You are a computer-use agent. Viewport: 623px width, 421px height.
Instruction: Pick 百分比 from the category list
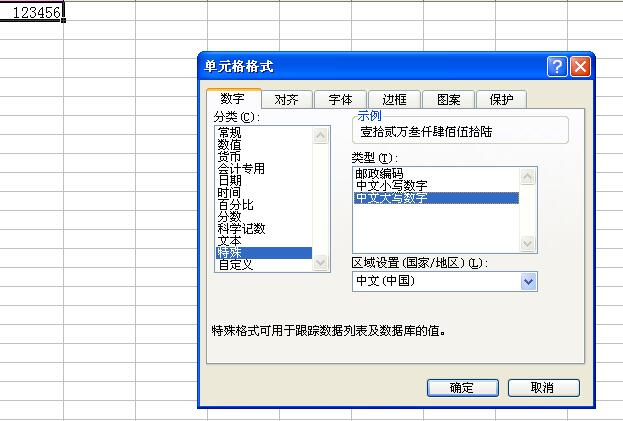click(x=236, y=205)
